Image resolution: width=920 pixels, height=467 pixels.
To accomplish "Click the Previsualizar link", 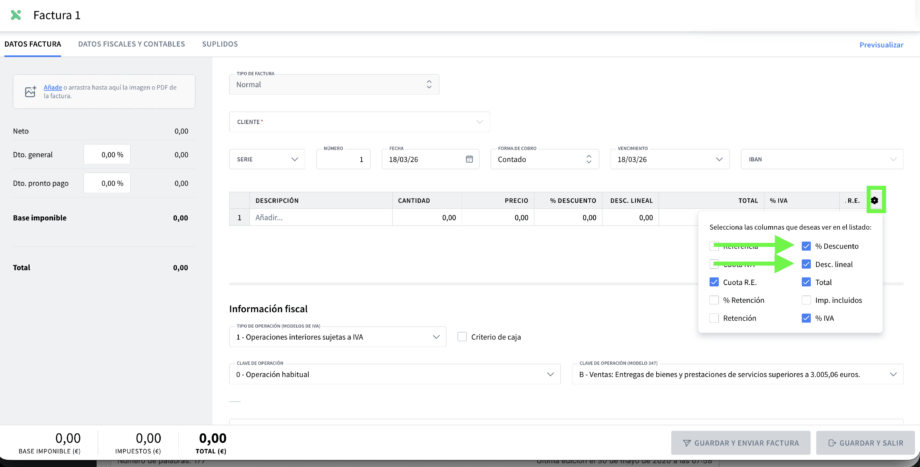I will tap(880, 45).
